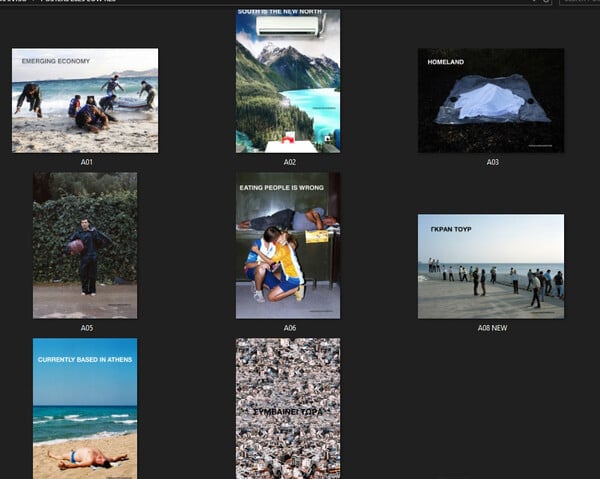600x479 pixels.
Task: Focus the search box at top right
Action: [580, 2]
